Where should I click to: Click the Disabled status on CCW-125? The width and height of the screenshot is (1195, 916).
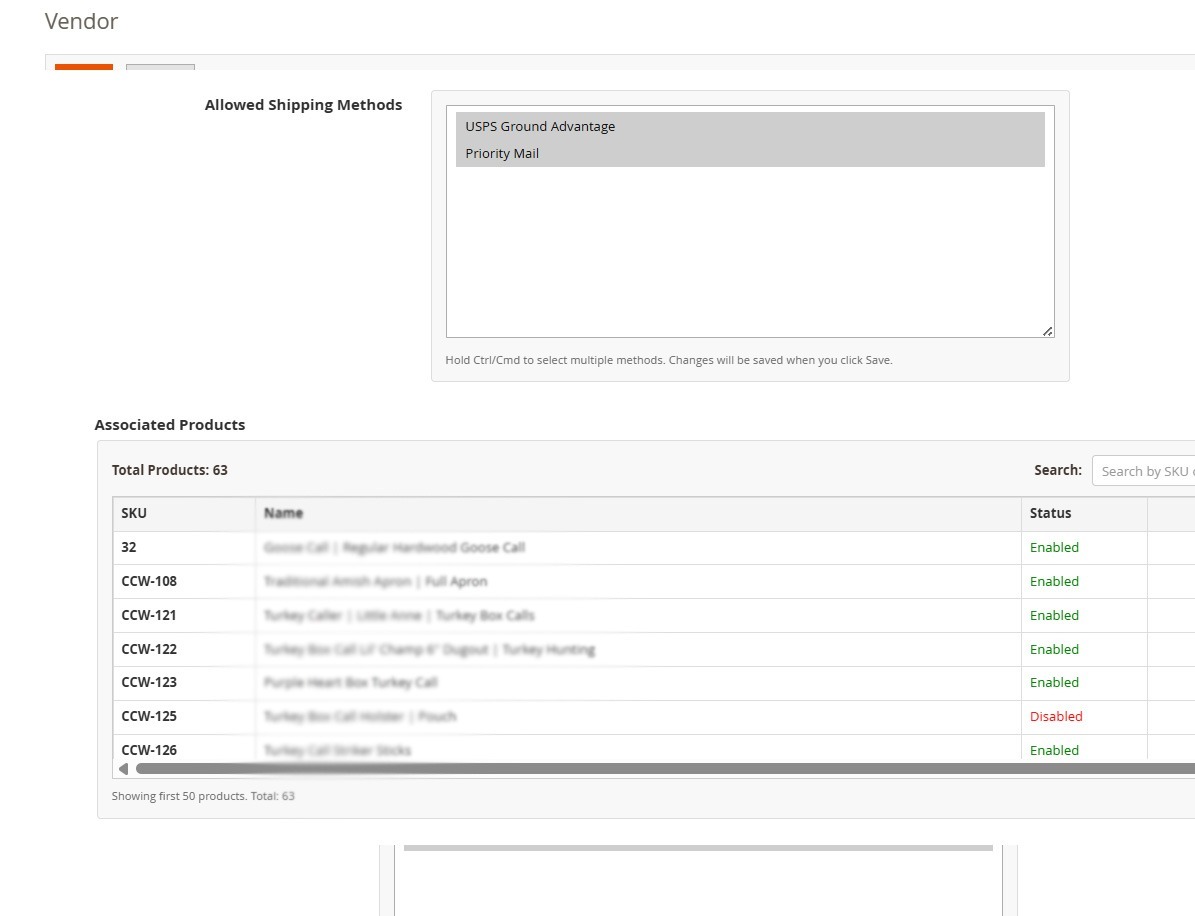[x=1056, y=716]
